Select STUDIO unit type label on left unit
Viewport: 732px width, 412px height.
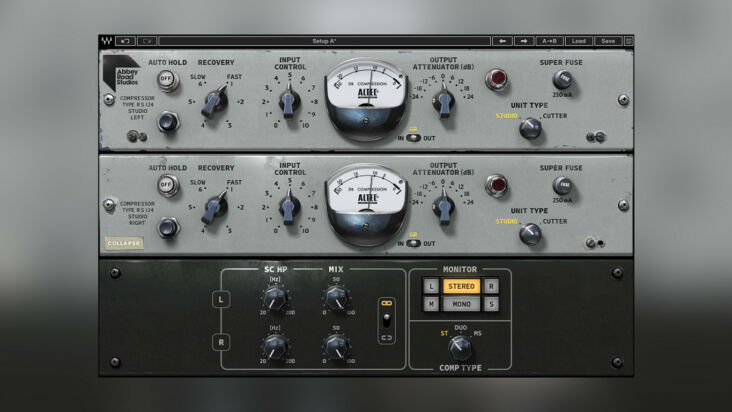point(507,116)
